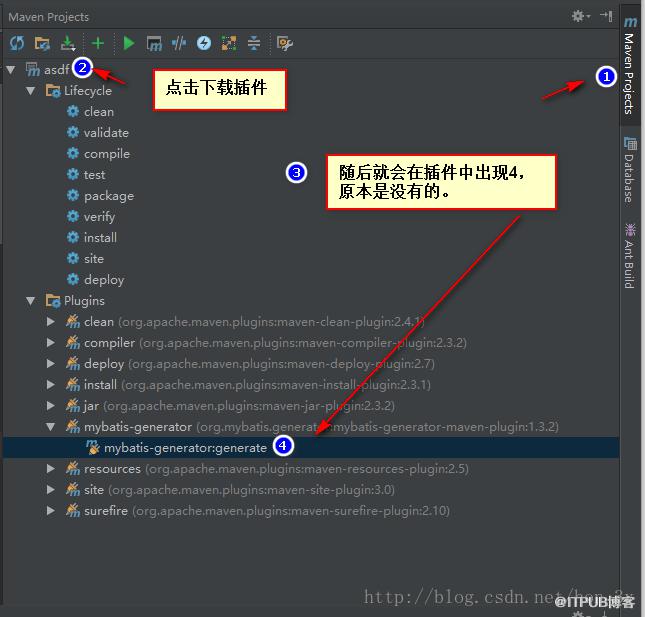Click the Plugins folder label
Screen dimensions: 645x617
click(84, 301)
